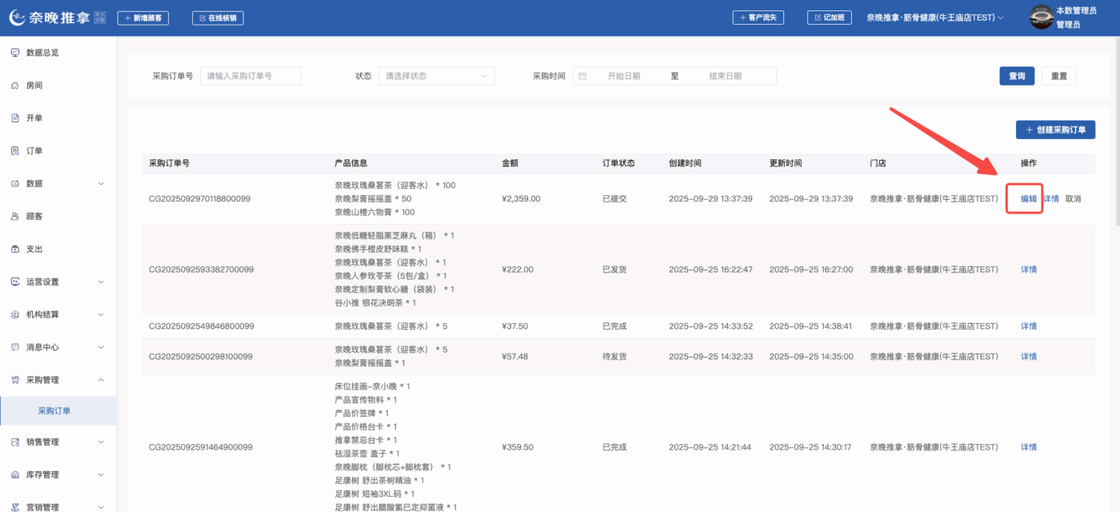Click the 运营设置 icon in sidebar
The height and width of the screenshot is (512, 1120).
coord(15,281)
